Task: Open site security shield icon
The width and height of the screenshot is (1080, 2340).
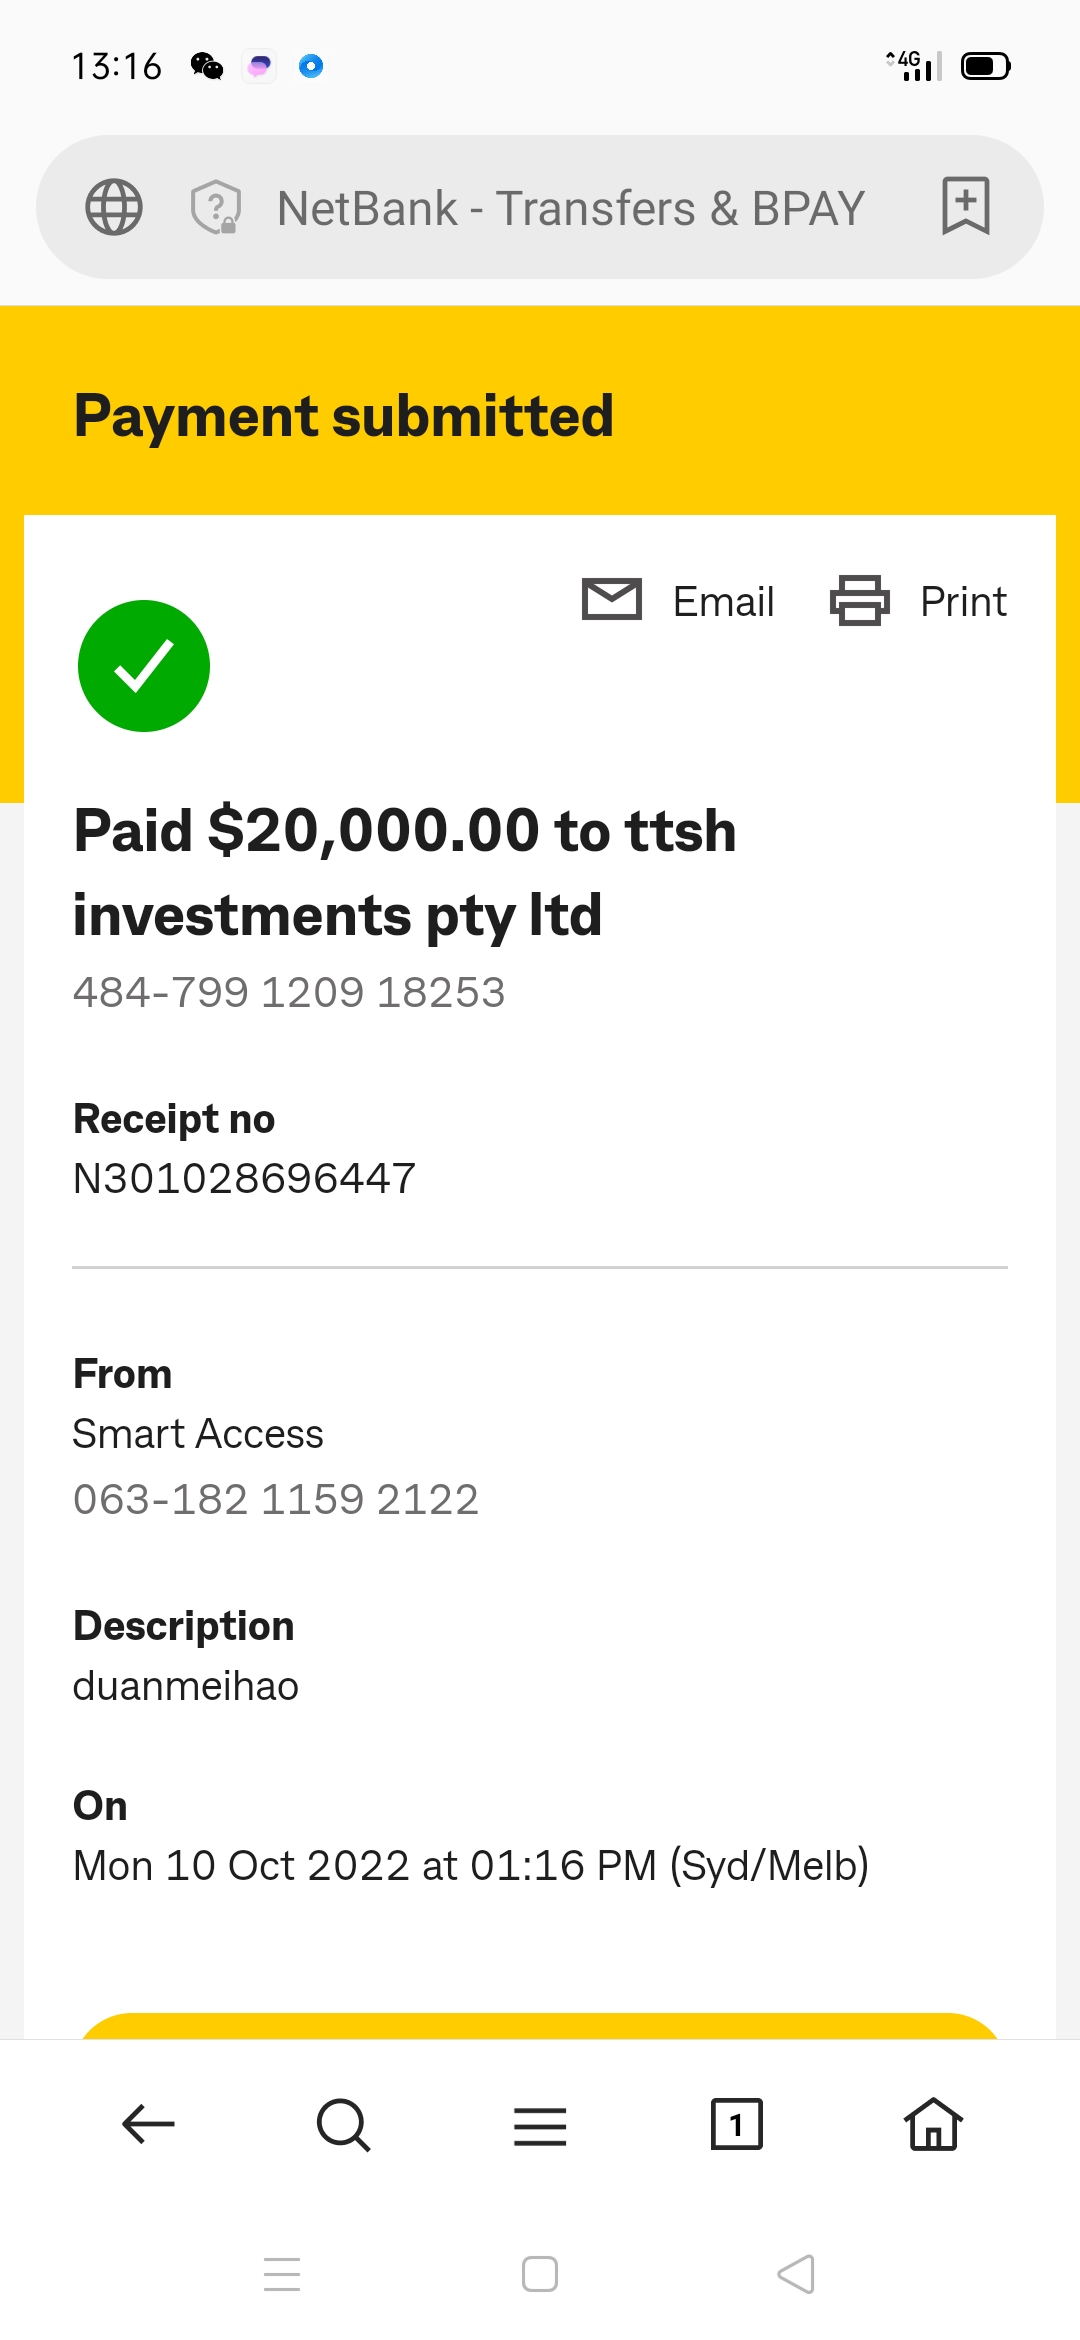Action: 216,207
